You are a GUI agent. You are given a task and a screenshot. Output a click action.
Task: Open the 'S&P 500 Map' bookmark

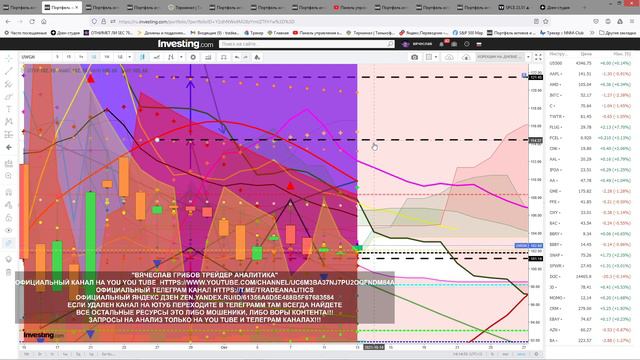coord(468,33)
